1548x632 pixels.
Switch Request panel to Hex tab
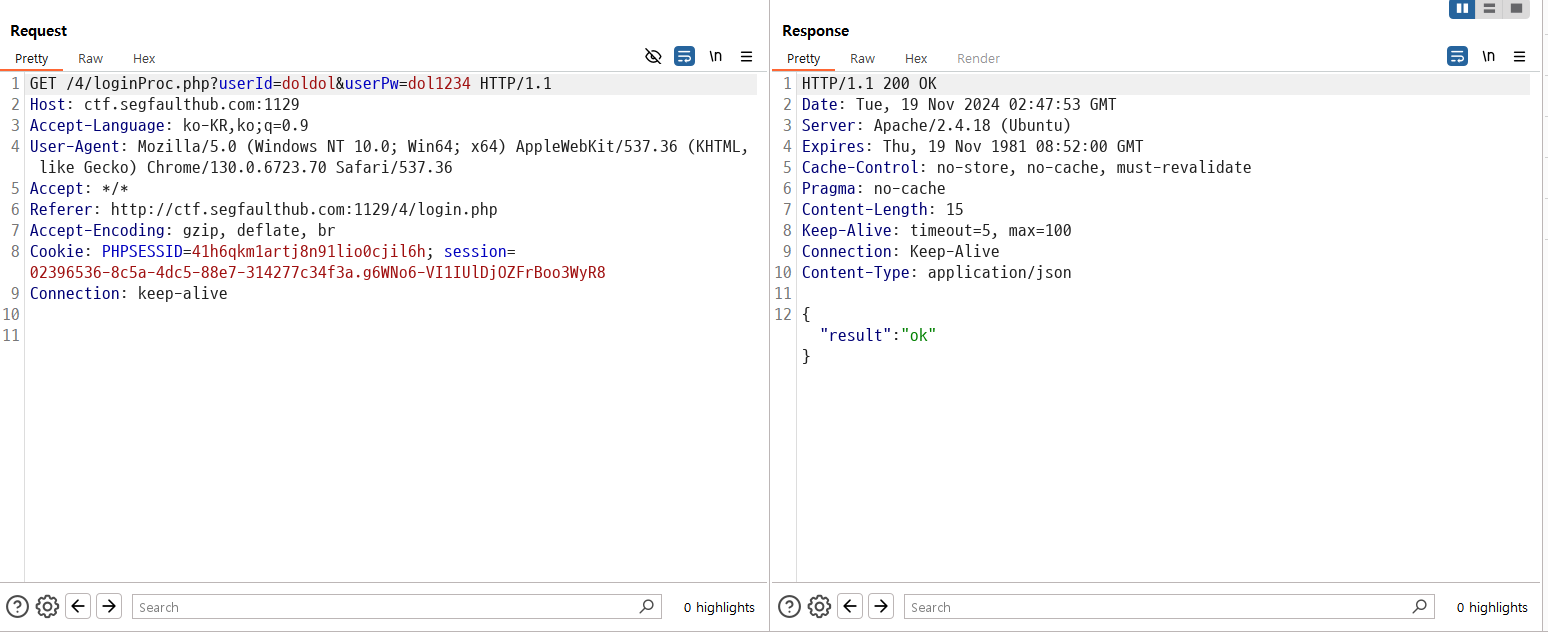point(144,58)
